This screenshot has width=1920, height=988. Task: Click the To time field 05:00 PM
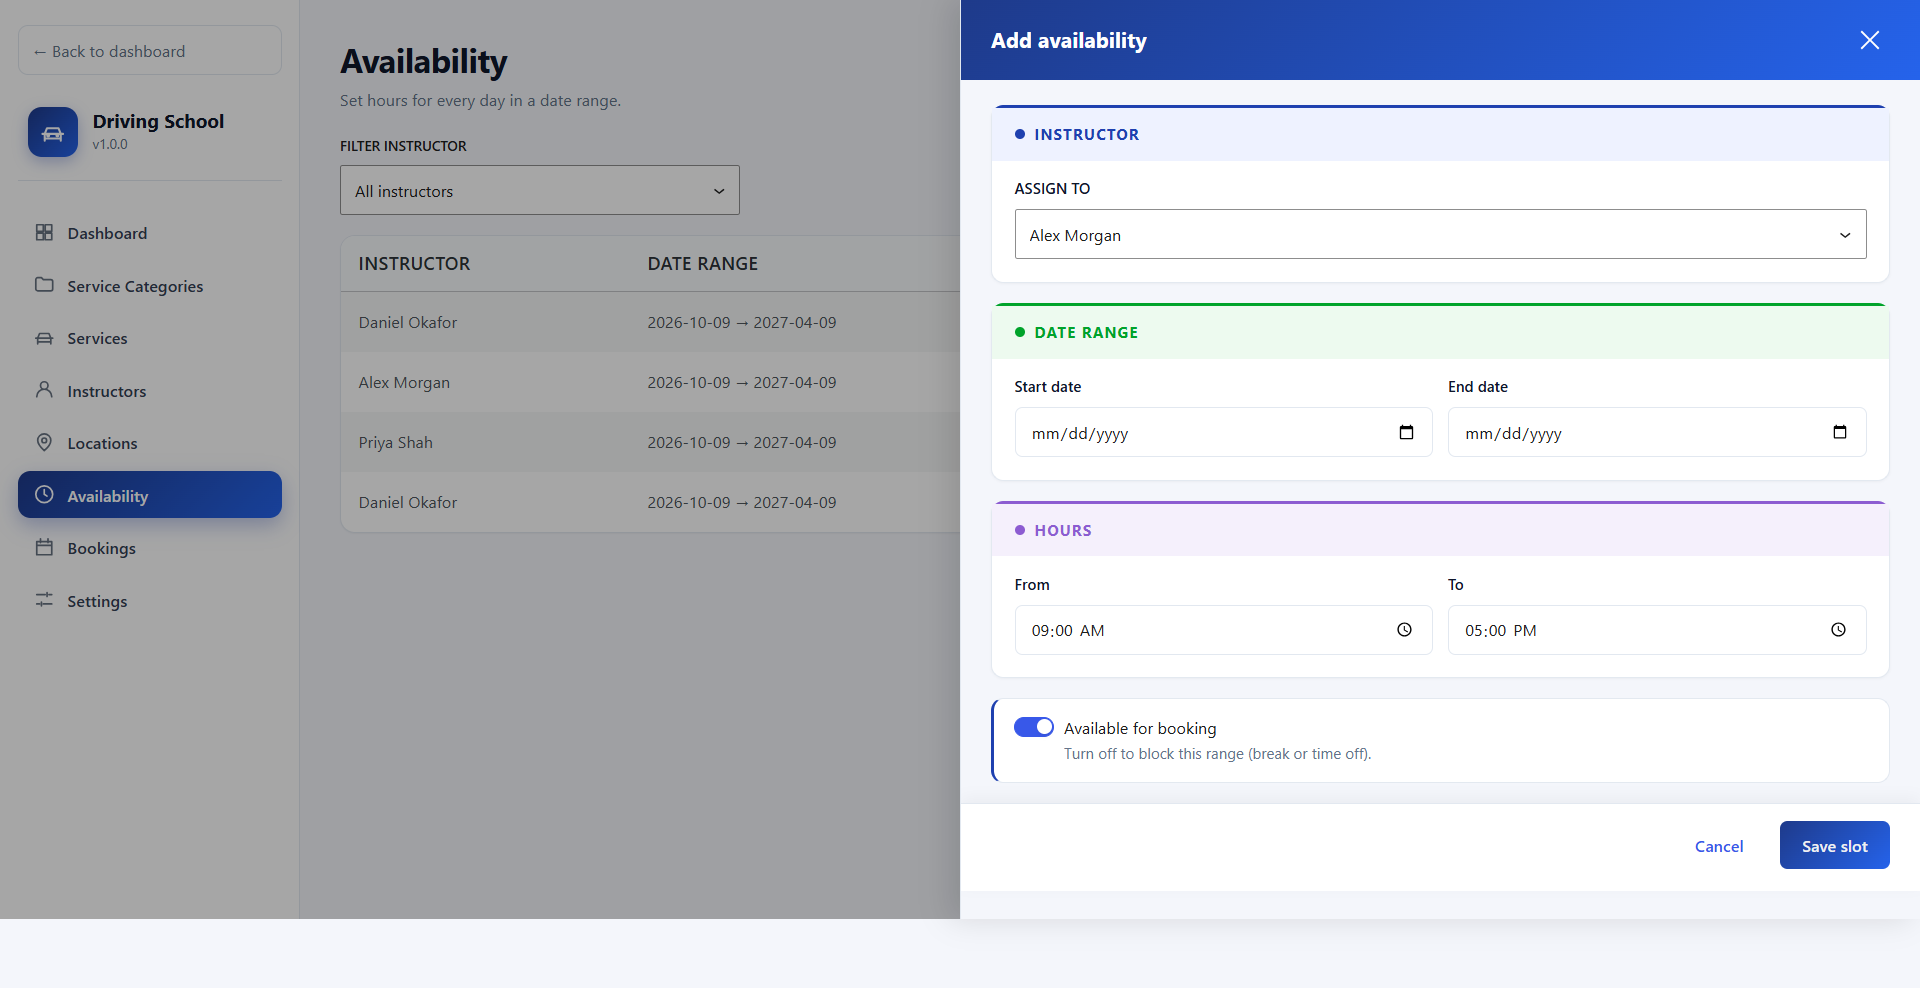tap(1657, 630)
